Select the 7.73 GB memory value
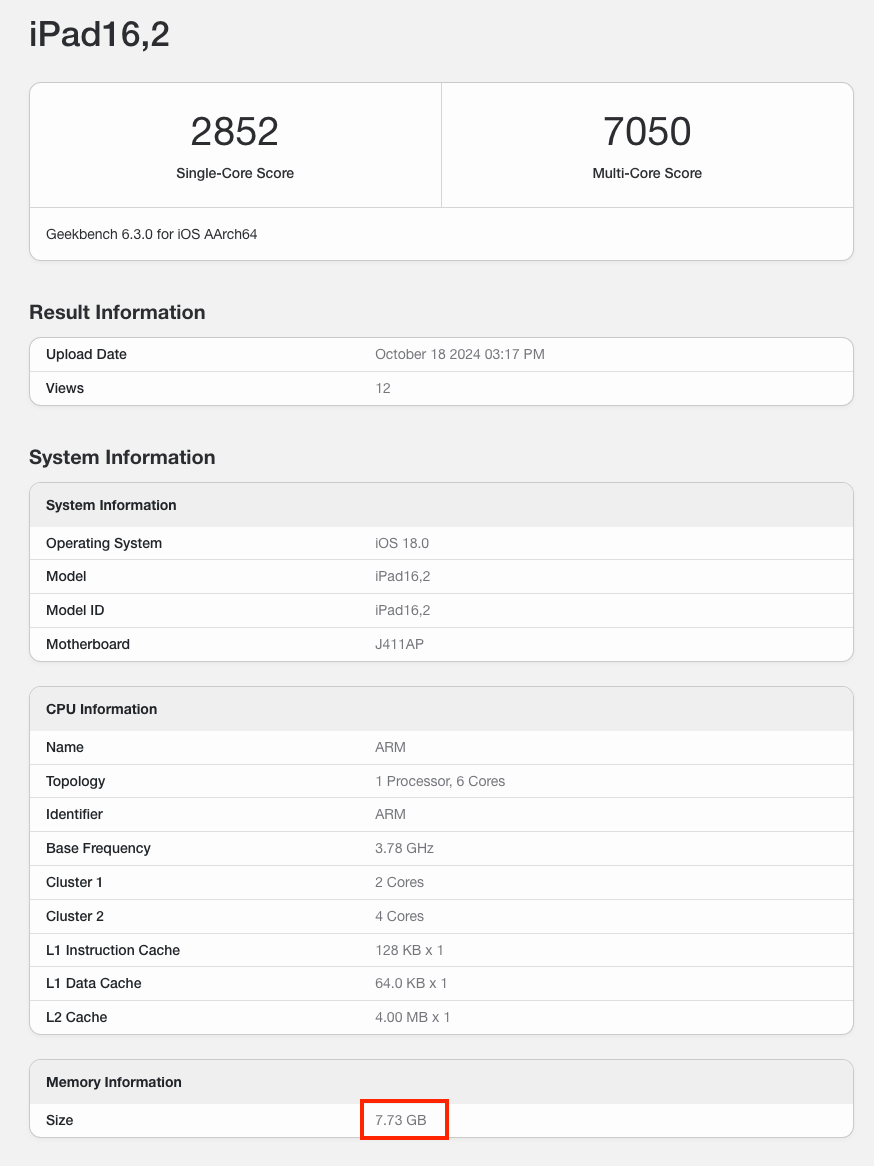This screenshot has width=874, height=1166. point(401,1121)
